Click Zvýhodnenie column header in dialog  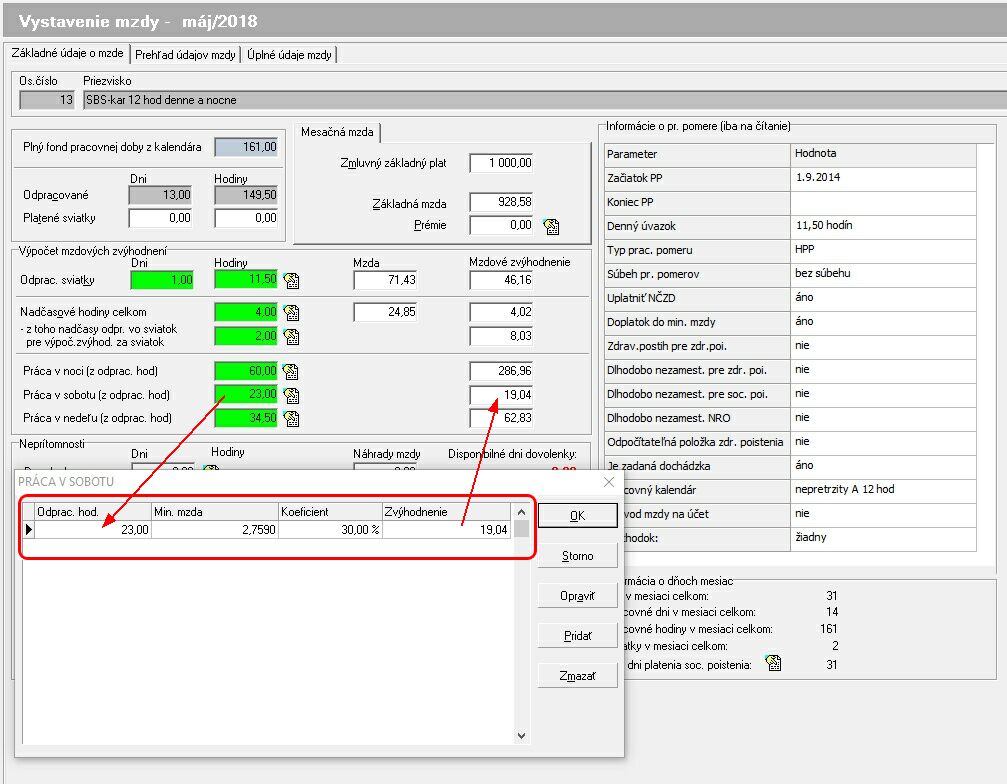(446, 512)
